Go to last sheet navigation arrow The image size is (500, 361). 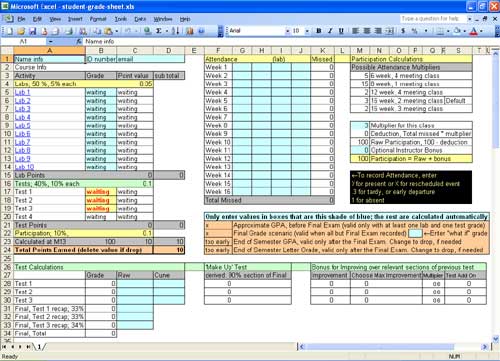pos(28,347)
